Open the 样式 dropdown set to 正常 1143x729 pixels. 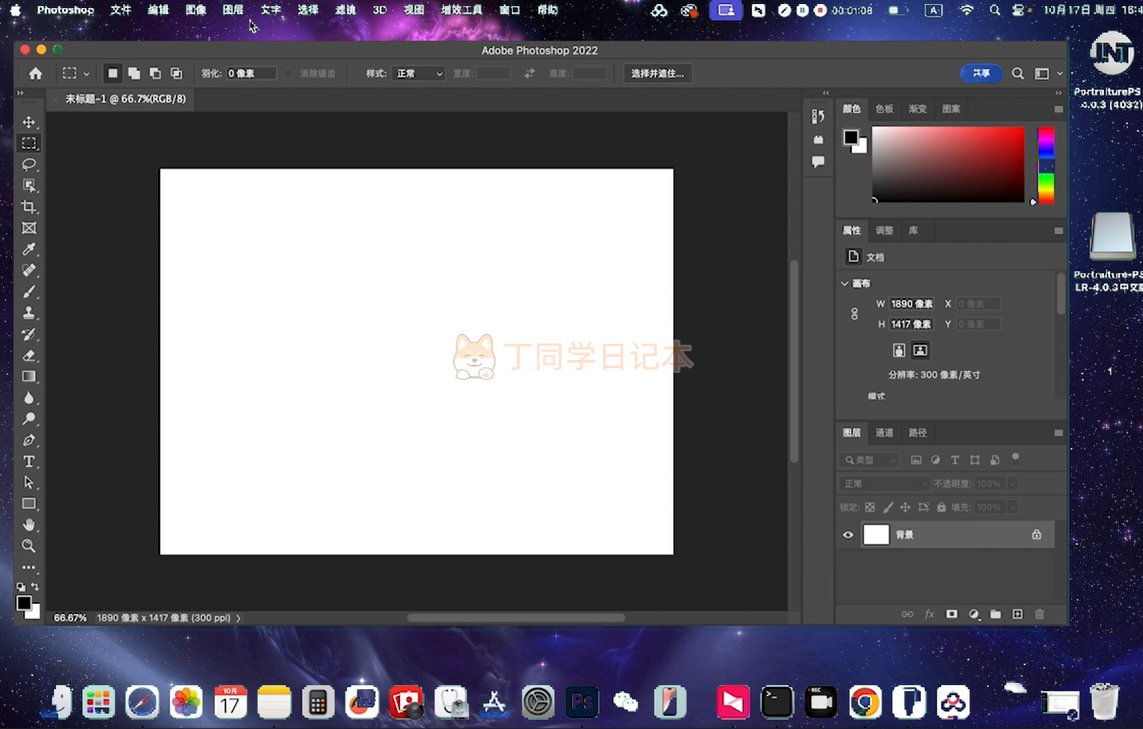(x=418, y=74)
